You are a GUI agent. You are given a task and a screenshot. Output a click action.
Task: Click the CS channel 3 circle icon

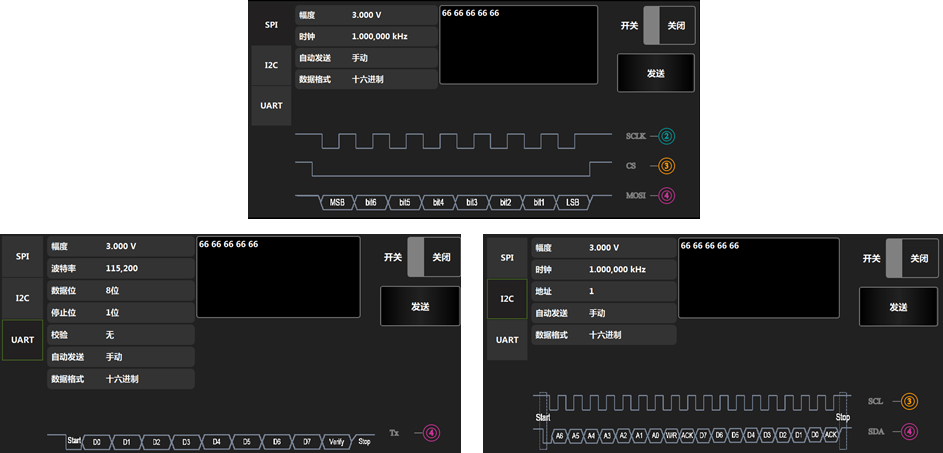point(667,166)
